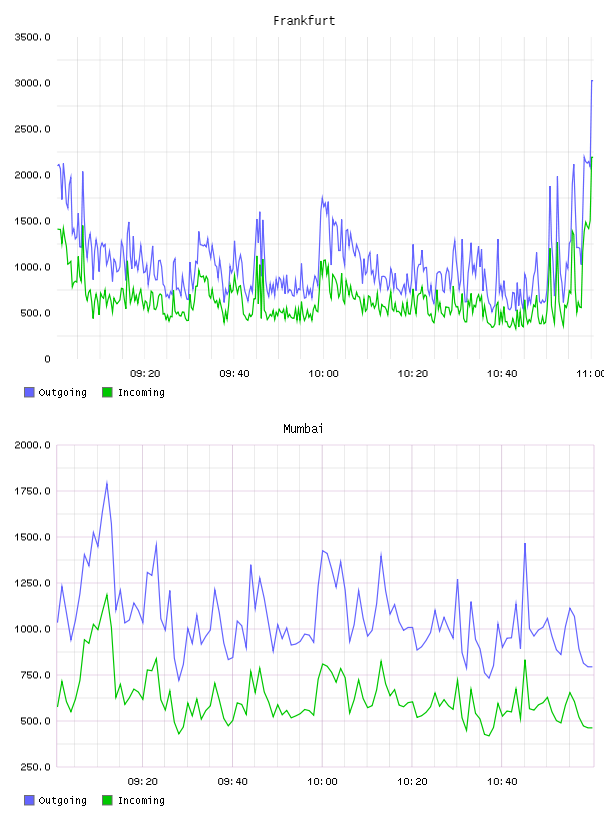This screenshot has height=816, width=608.
Task: Click the 1000.0 y-axis label on Mumbai chart
Action: click(x=32, y=629)
